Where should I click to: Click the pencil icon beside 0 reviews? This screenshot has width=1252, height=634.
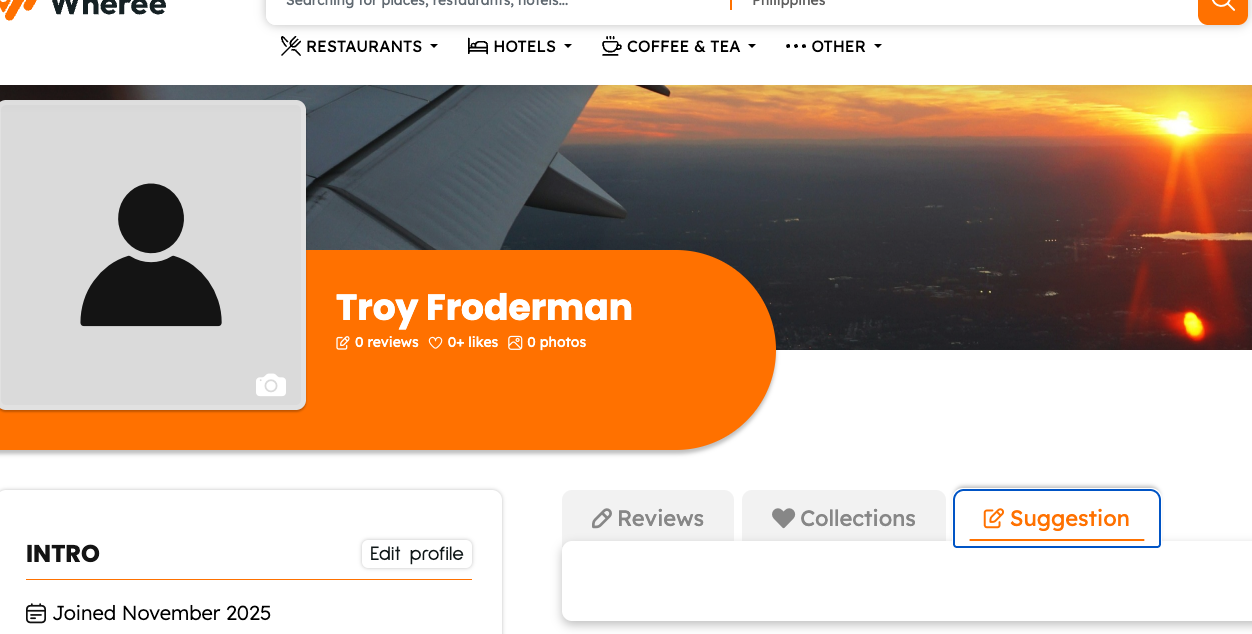[343, 343]
